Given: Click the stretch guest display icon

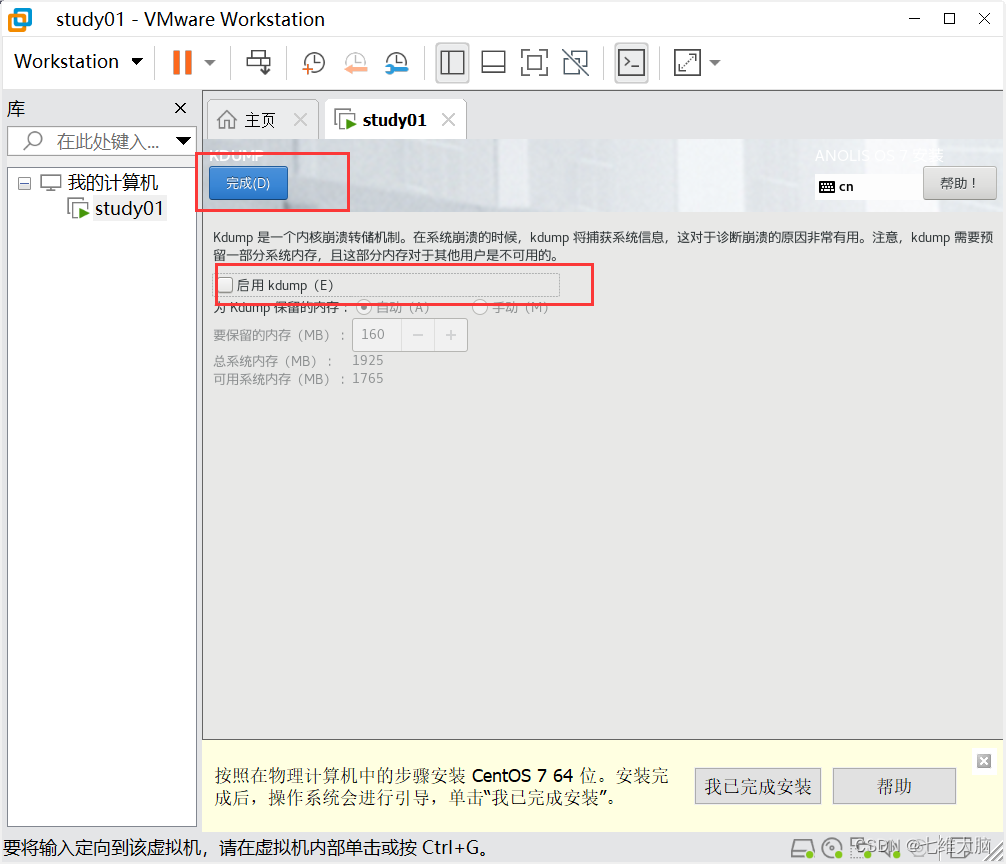Looking at the screenshot, I should pos(687,63).
